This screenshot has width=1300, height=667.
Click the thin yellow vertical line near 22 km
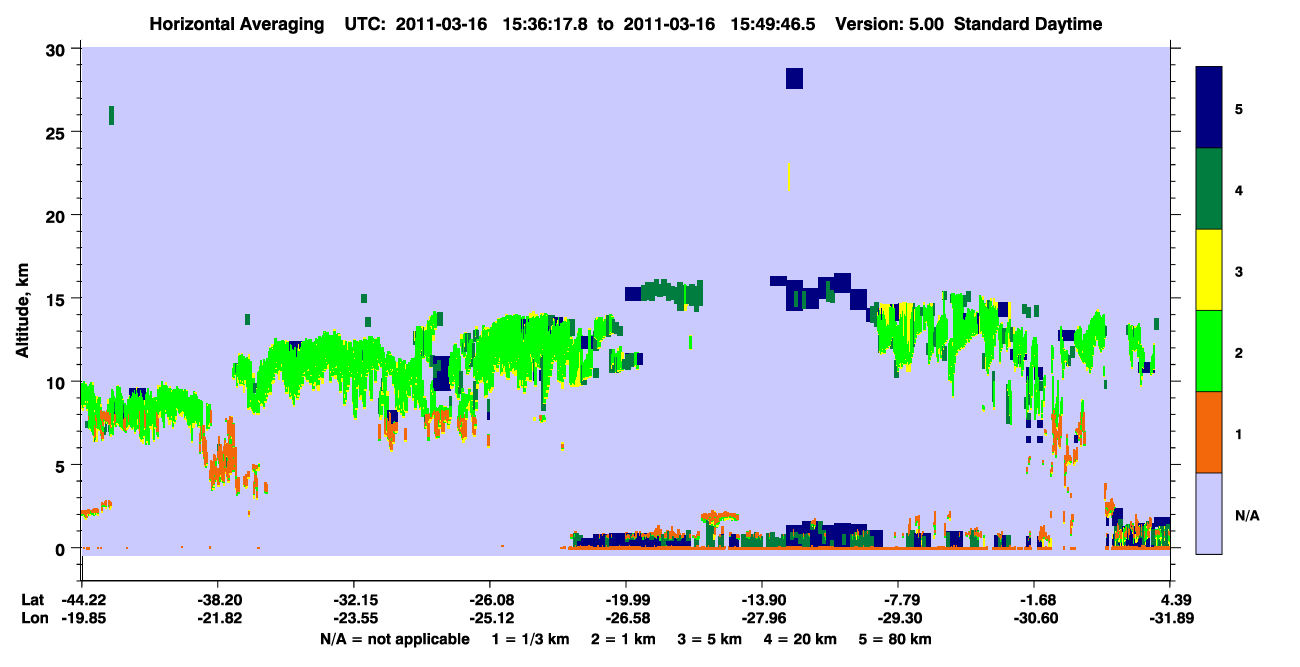point(789,177)
